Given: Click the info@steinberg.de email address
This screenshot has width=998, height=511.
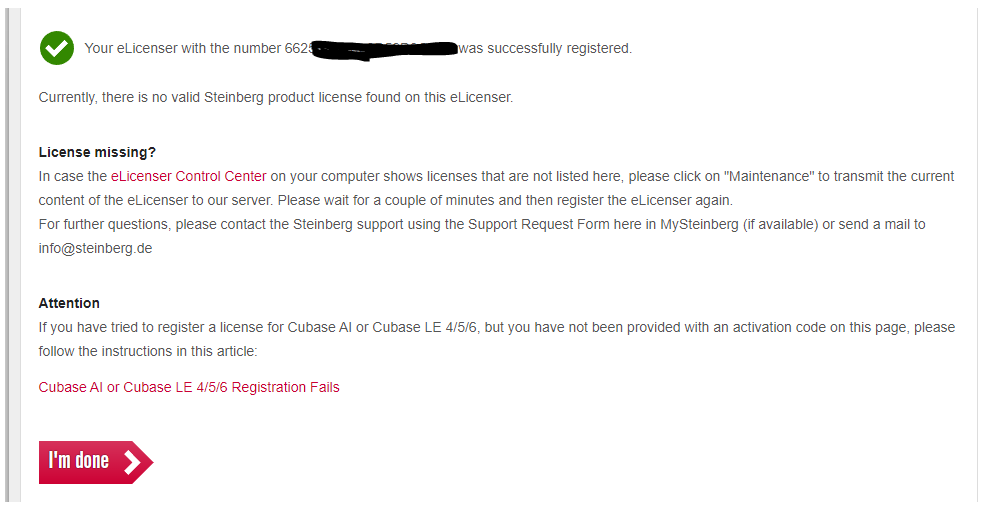Looking at the screenshot, I should tap(95, 248).
